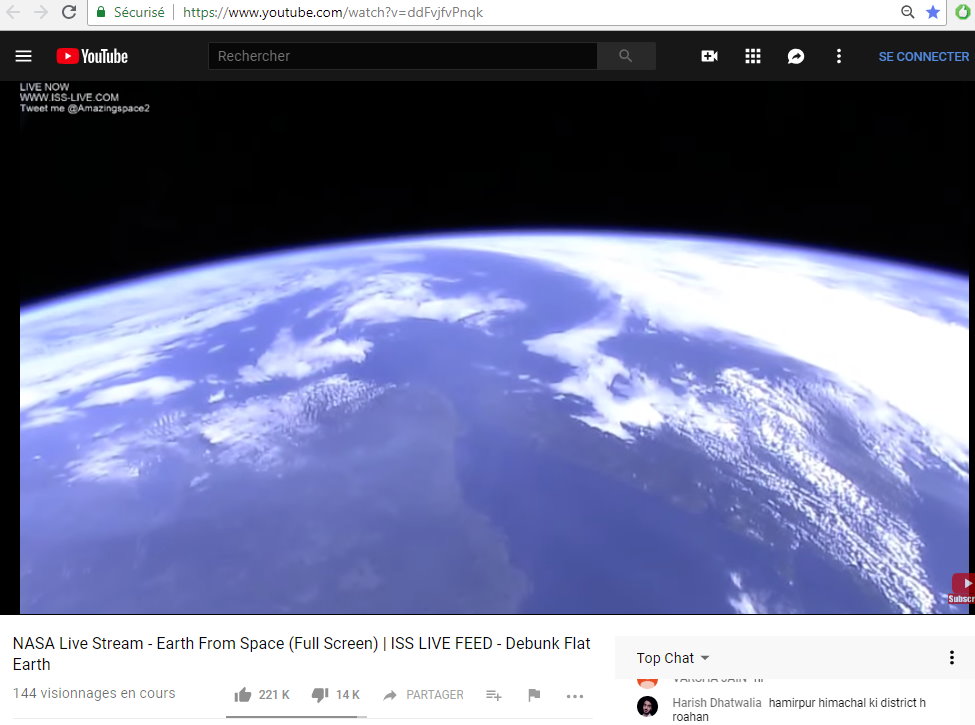
Task: Open the messages share bubble icon
Action: click(796, 57)
